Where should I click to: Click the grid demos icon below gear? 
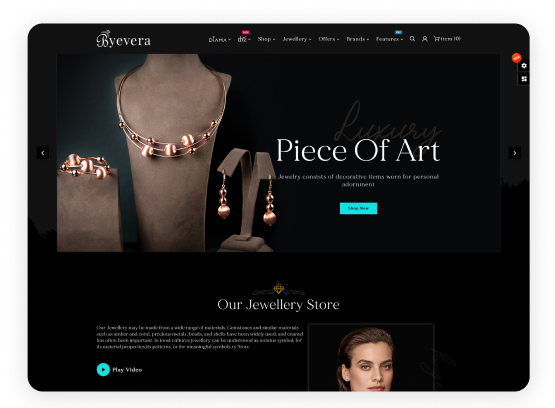[524, 79]
